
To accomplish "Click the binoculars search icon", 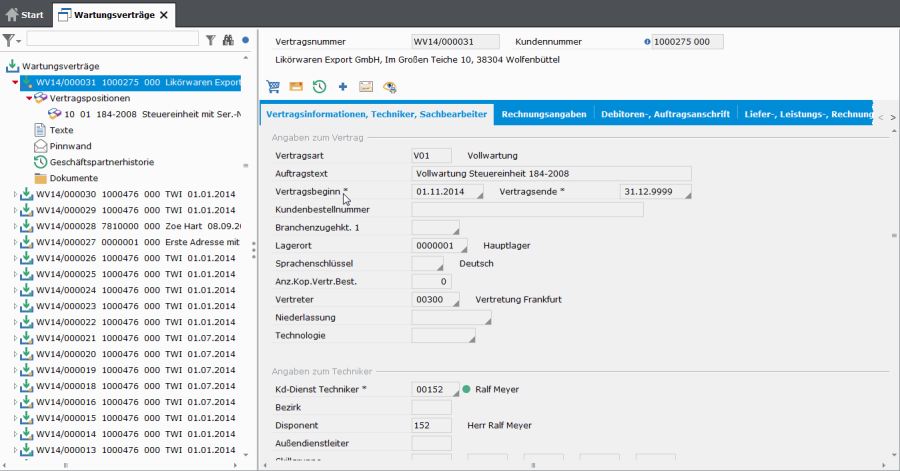I will (x=228, y=40).
